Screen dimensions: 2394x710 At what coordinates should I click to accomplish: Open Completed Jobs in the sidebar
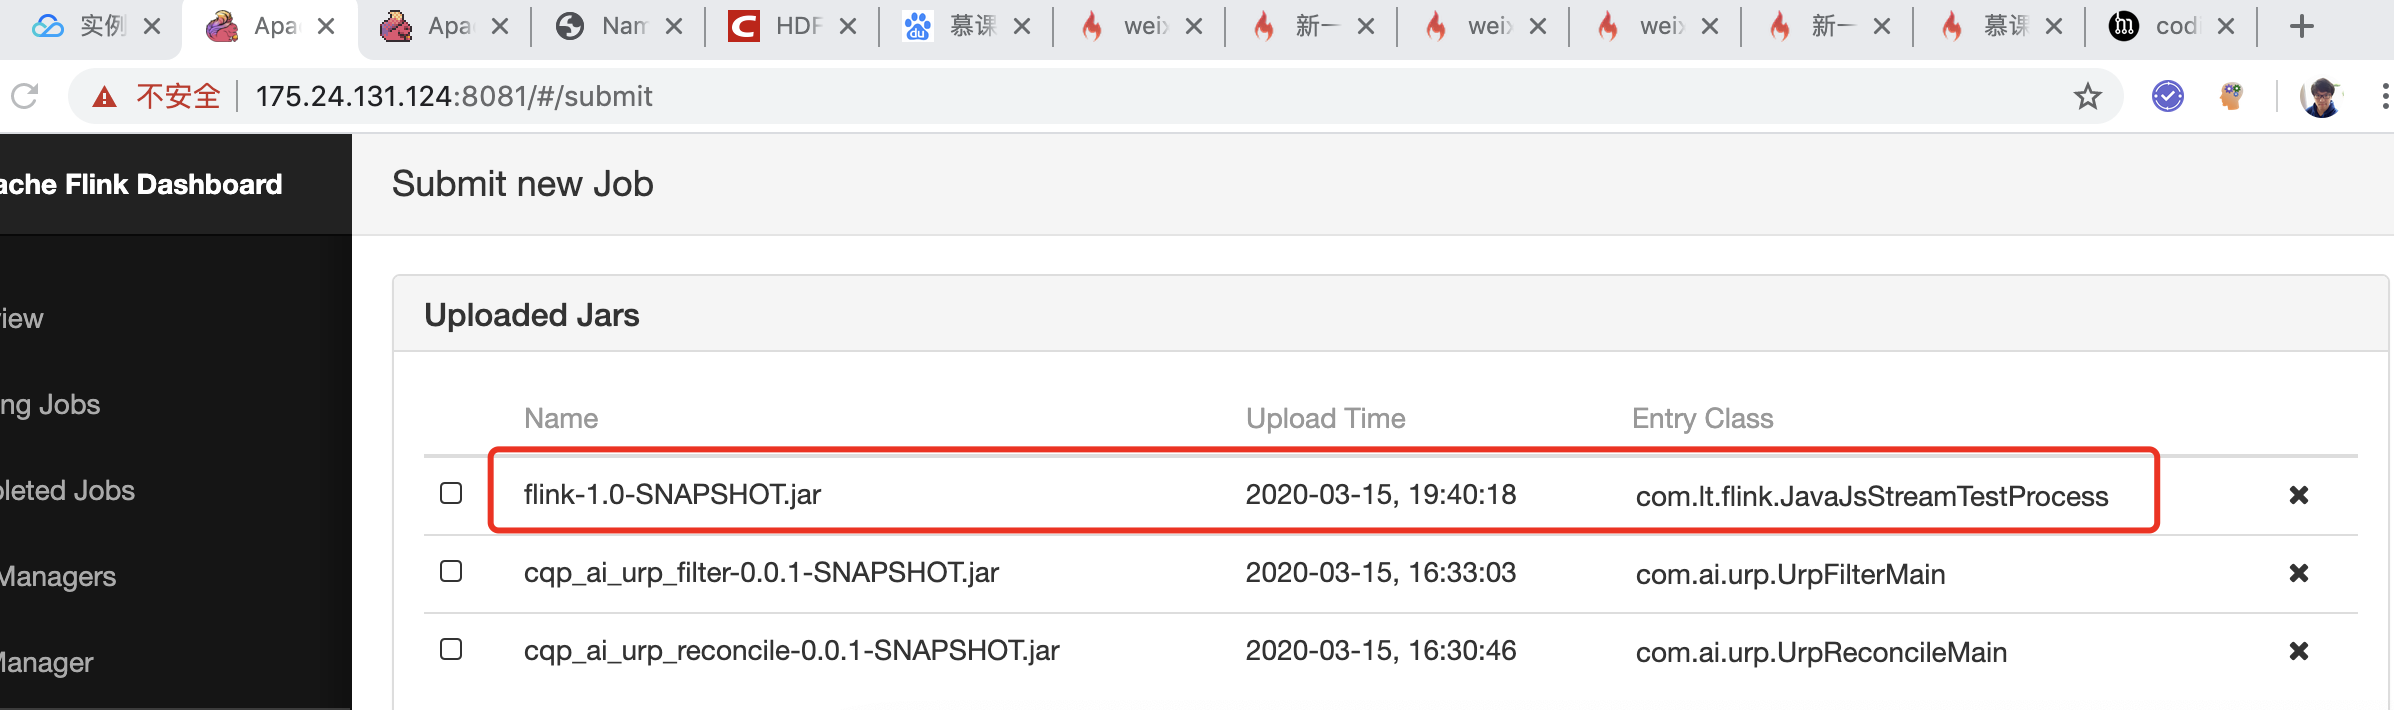point(67,491)
